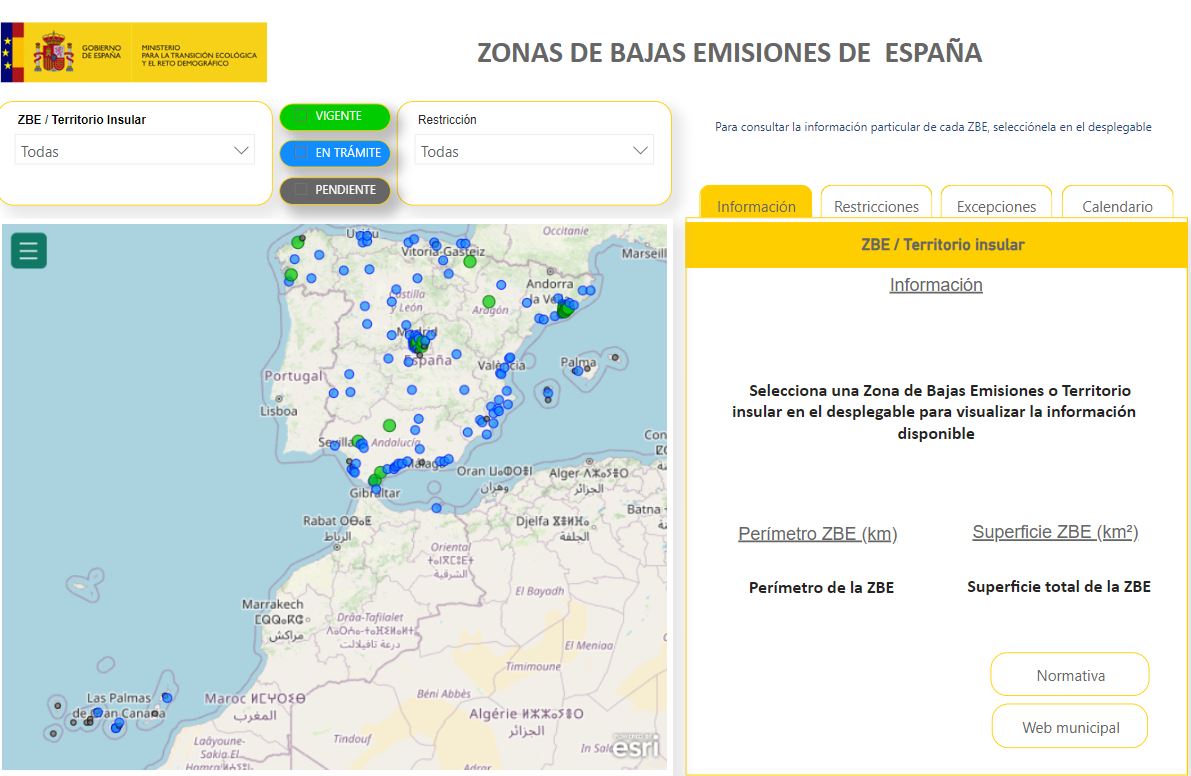Click the Normativa button
This screenshot has height=776, width=1191.
[1070, 675]
